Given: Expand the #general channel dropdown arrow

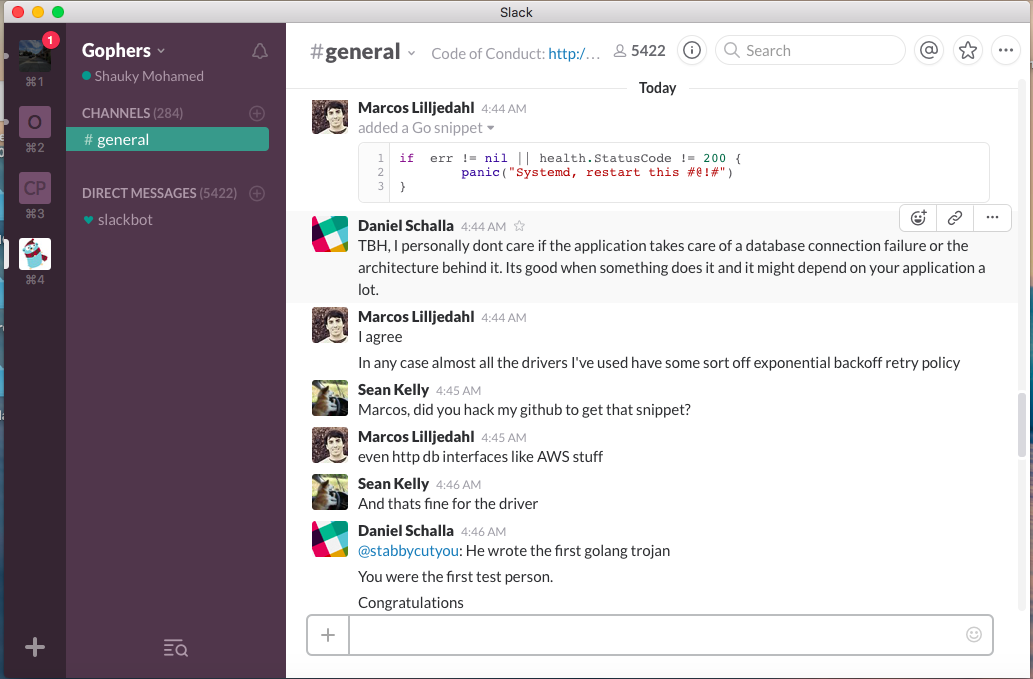Looking at the screenshot, I should [x=412, y=53].
